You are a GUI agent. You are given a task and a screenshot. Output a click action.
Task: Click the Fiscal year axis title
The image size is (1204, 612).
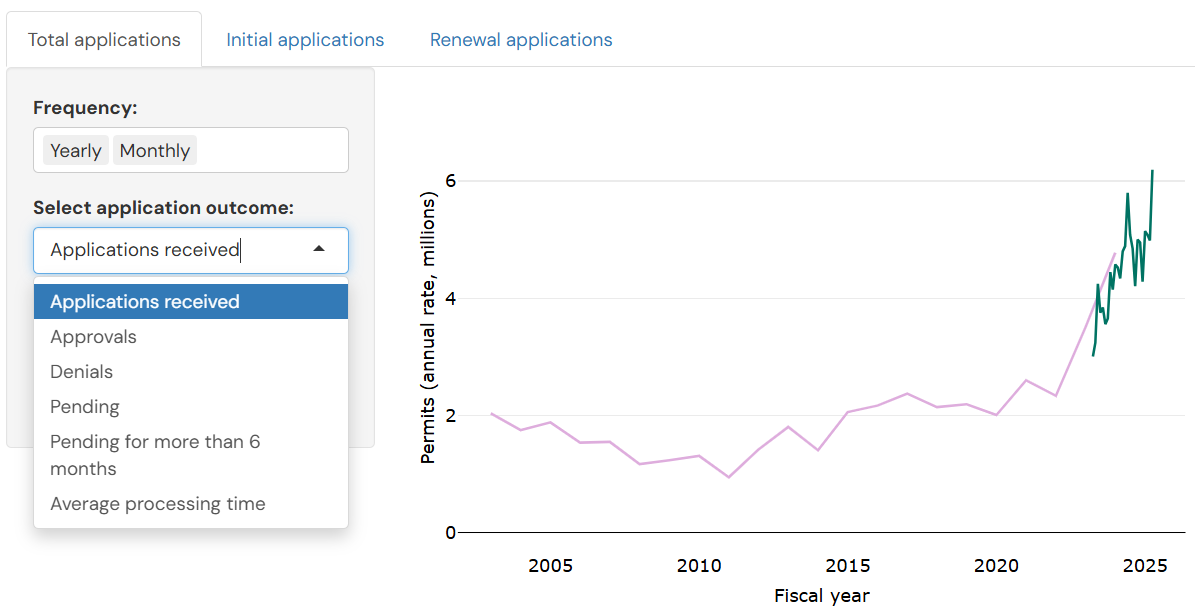click(822, 596)
